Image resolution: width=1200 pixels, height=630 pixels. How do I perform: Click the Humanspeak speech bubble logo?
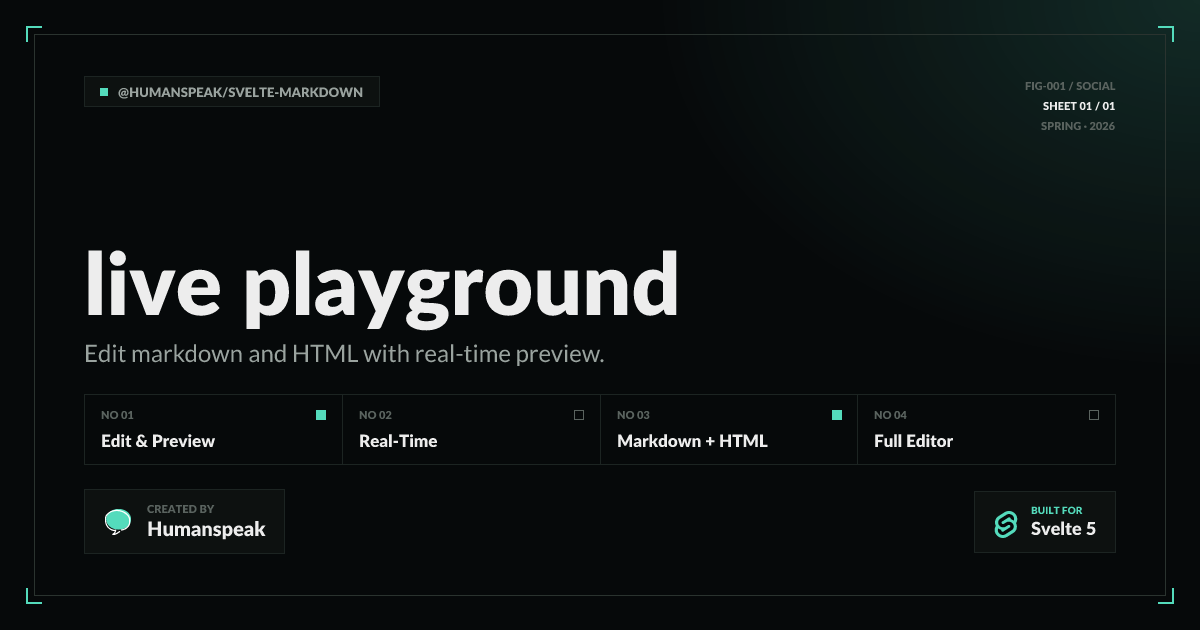(x=118, y=522)
